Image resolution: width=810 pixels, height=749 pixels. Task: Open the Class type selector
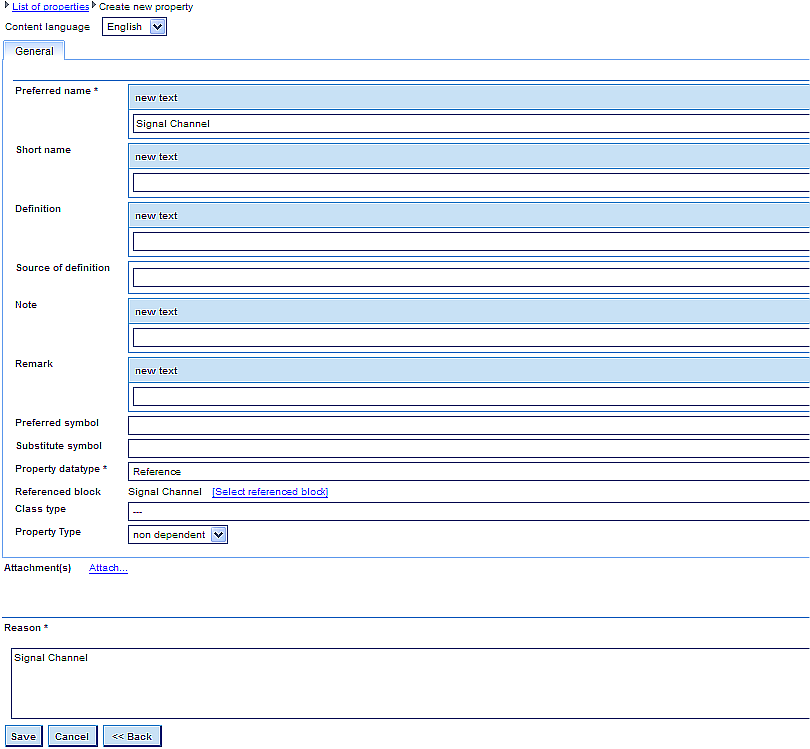(x=470, y=512)
